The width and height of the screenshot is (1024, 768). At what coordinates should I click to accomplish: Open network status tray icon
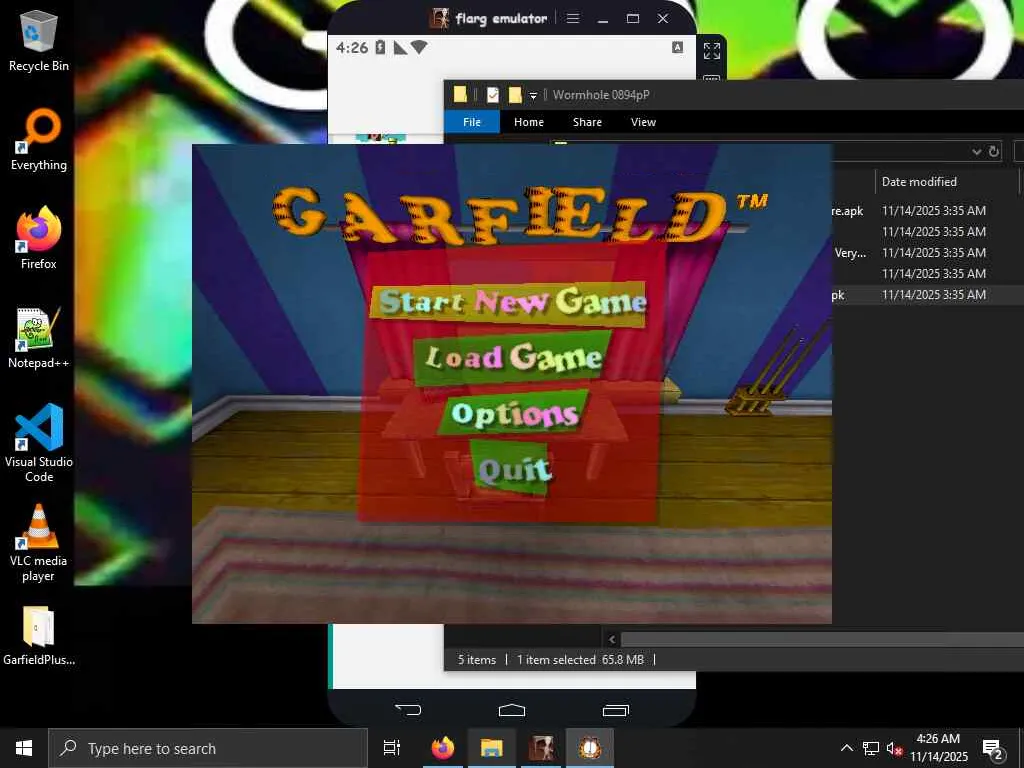tap(871, 748)
